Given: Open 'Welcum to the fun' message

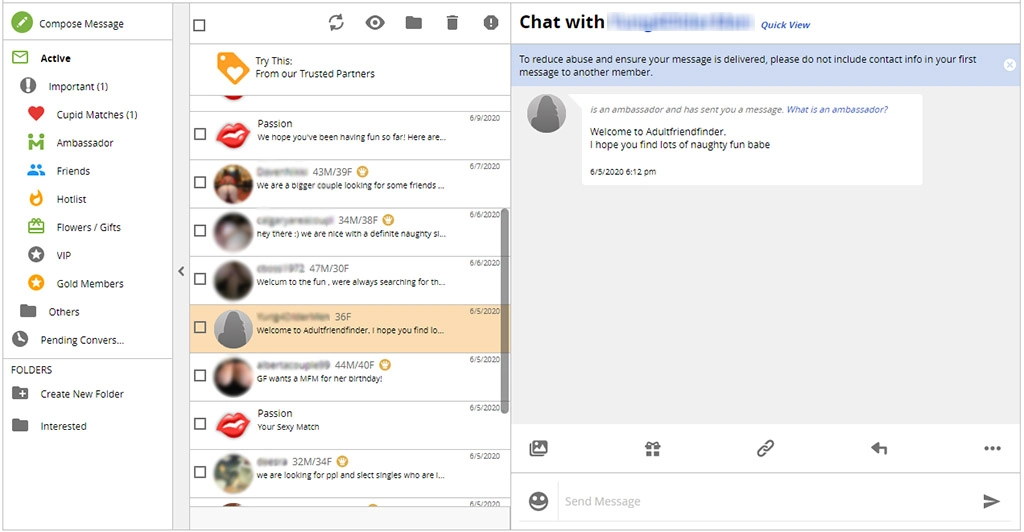Looking at the screenshot, I should (350, 281).
